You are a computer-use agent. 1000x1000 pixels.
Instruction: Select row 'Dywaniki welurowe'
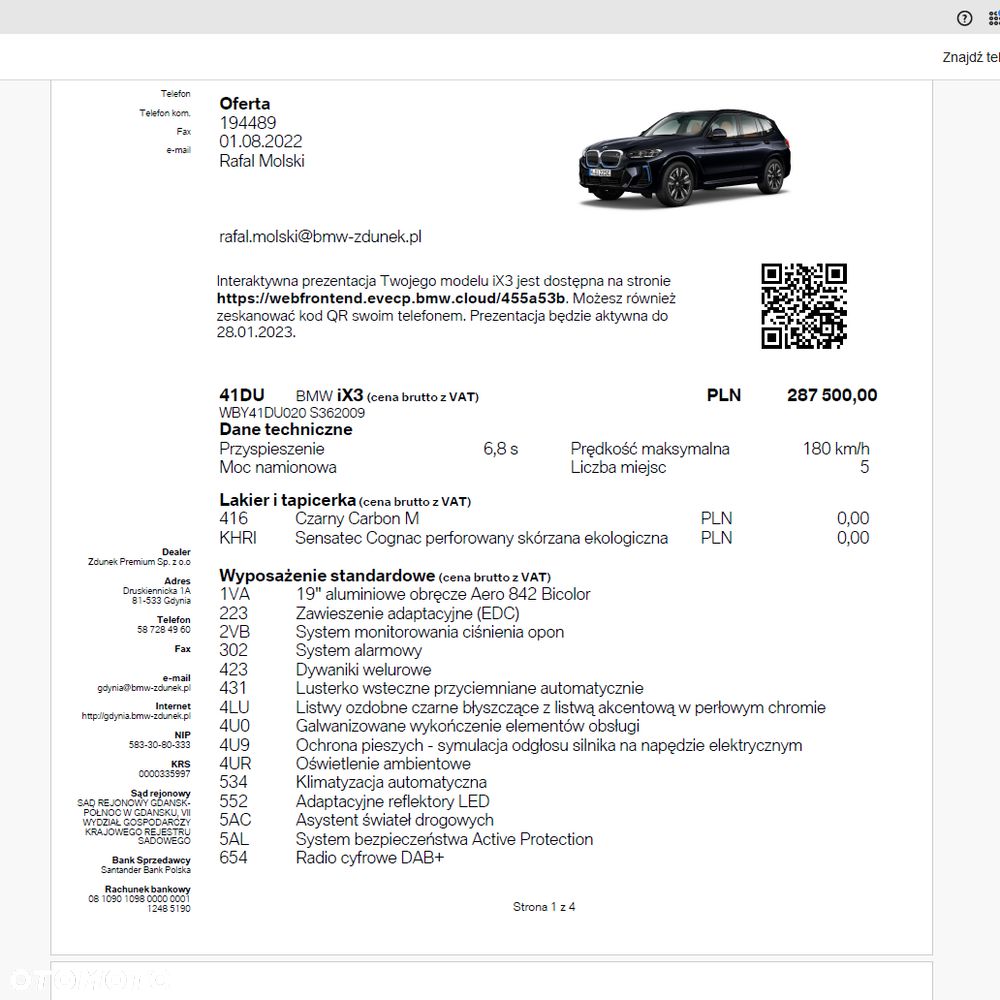coord(364,670)
